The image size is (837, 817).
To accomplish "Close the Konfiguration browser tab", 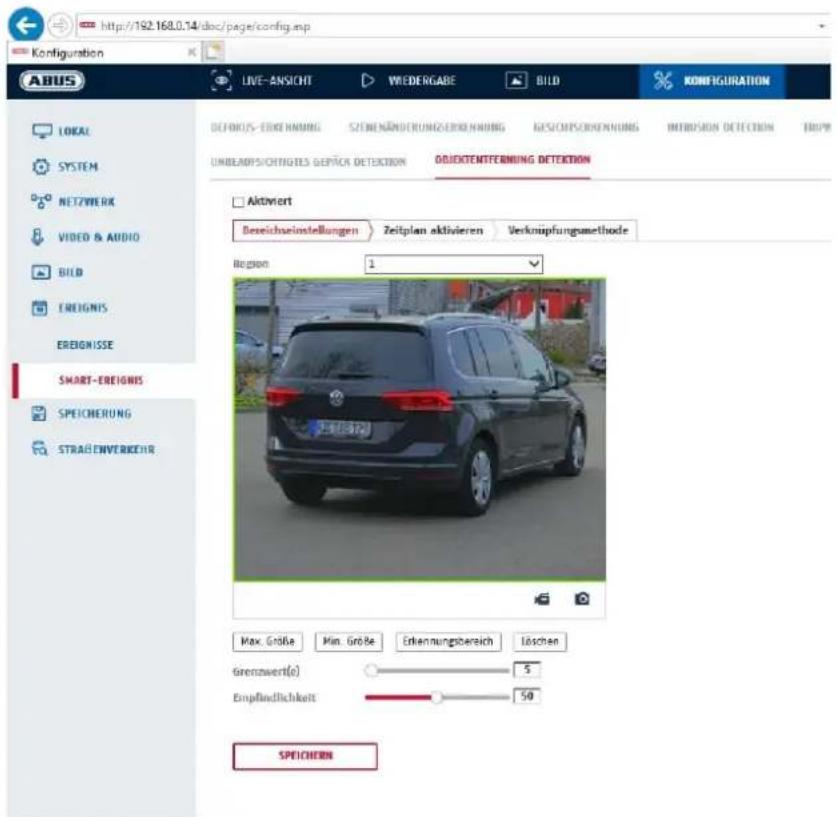I will 191,52.
